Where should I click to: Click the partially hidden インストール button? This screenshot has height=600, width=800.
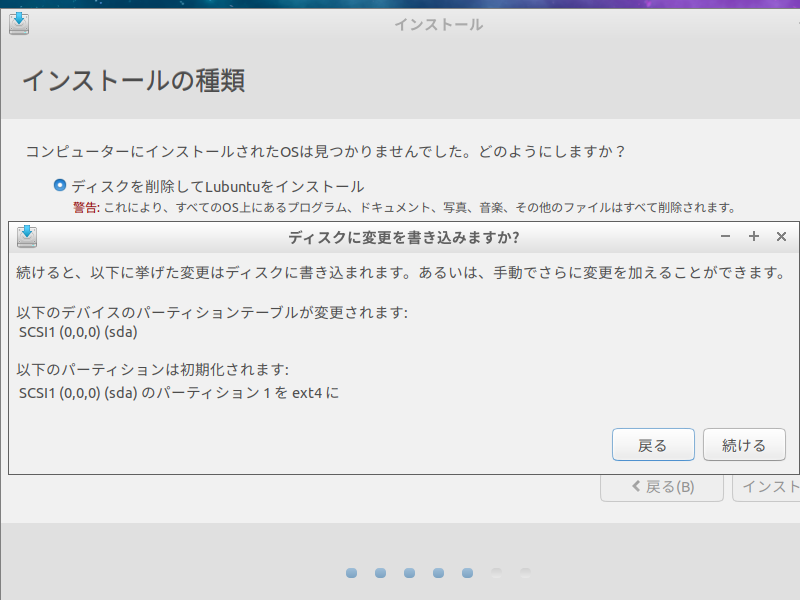[x=766, y=487]
